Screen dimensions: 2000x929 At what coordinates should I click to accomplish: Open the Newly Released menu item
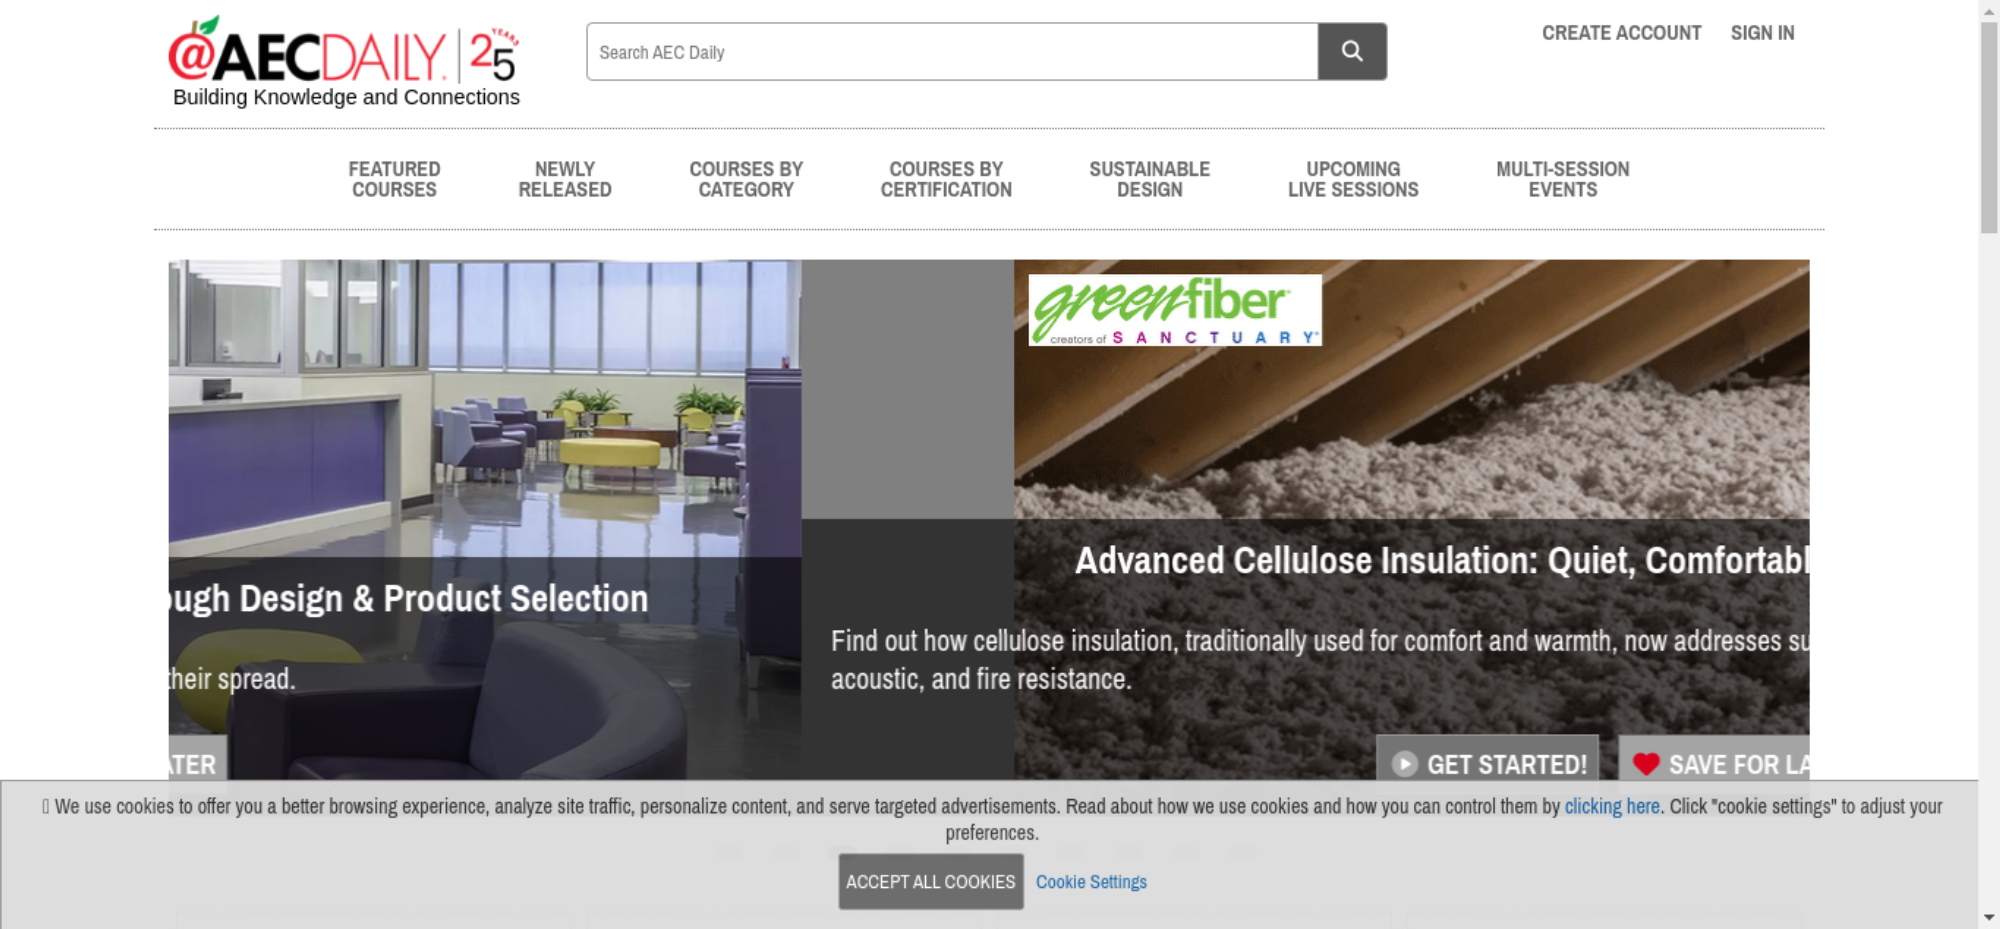(565, 180)
